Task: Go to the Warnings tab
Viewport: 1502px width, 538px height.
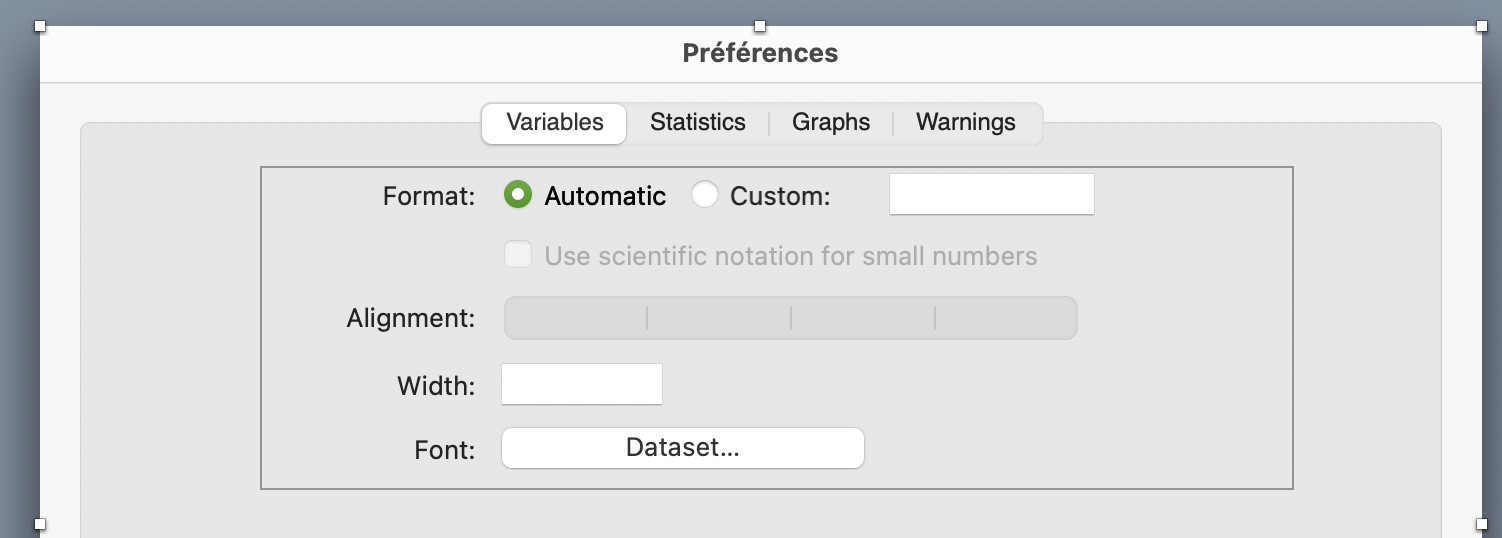Action: click(x=965, y=123)
